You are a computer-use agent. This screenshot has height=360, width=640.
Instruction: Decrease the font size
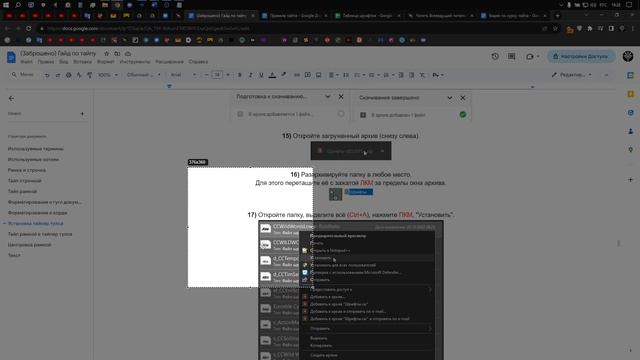[x=207, y=75]
